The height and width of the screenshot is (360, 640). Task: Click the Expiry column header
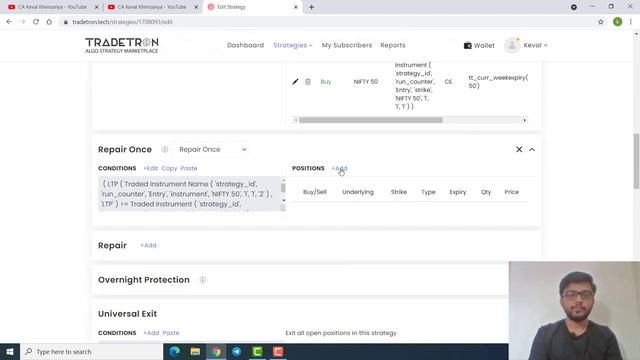[458, 192]
